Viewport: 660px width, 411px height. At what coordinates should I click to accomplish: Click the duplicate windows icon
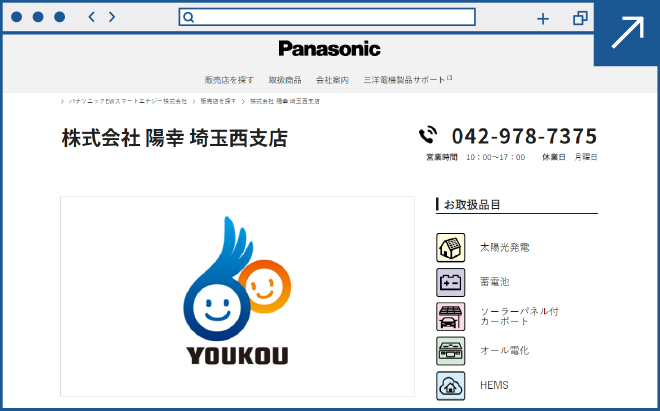pos(580,18)
